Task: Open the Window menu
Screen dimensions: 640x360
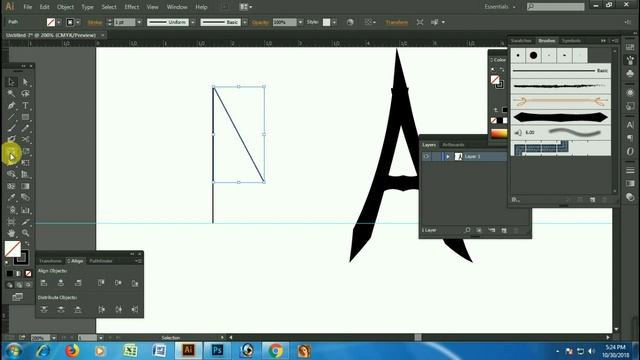Action: coord(177,7)
